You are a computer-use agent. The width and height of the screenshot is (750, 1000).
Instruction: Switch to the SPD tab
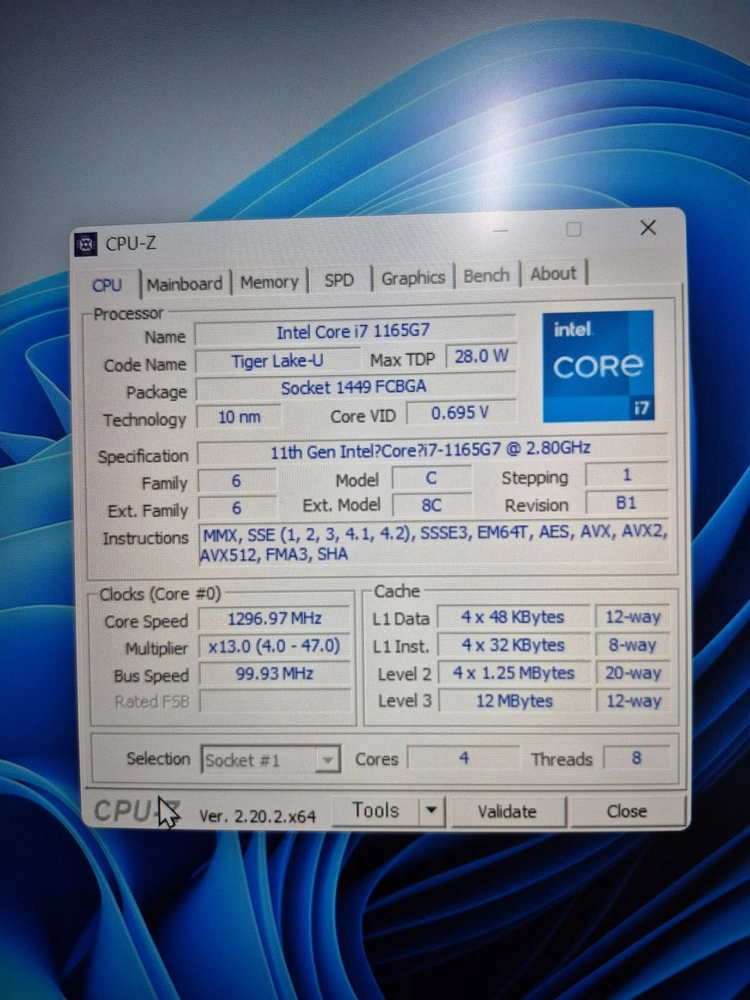coord(339,280)
